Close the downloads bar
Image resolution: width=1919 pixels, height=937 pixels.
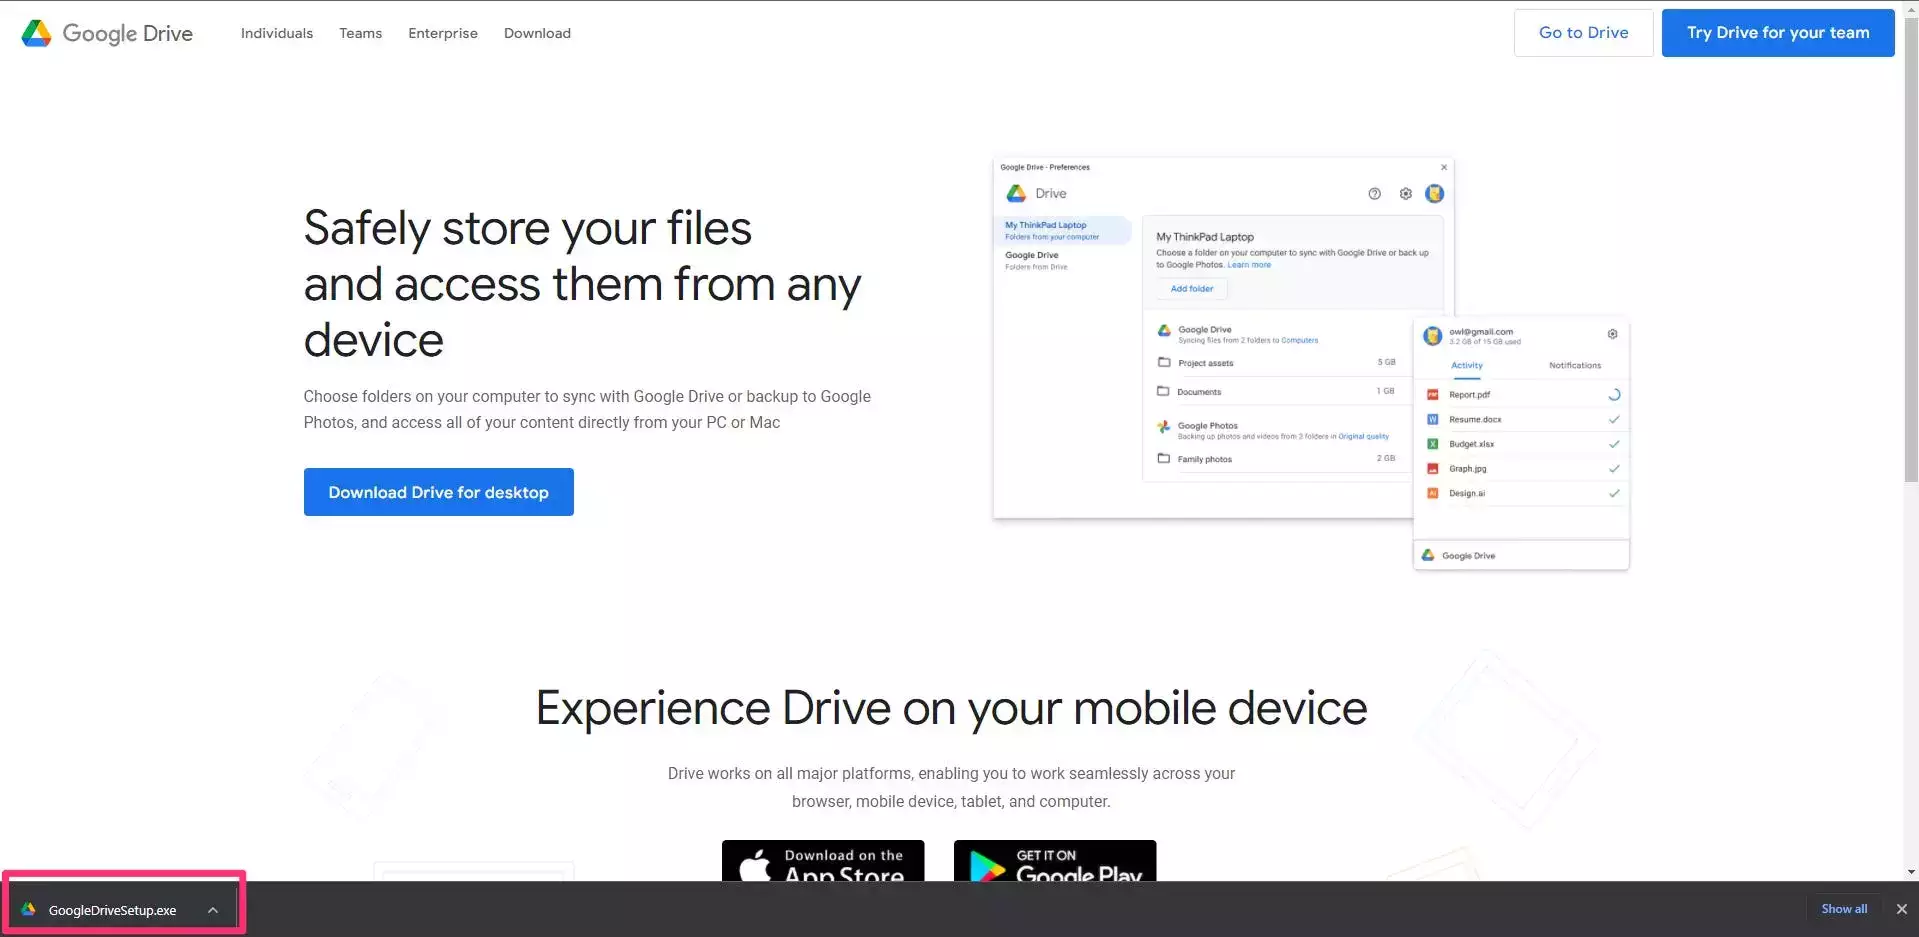coord(1901,909)
